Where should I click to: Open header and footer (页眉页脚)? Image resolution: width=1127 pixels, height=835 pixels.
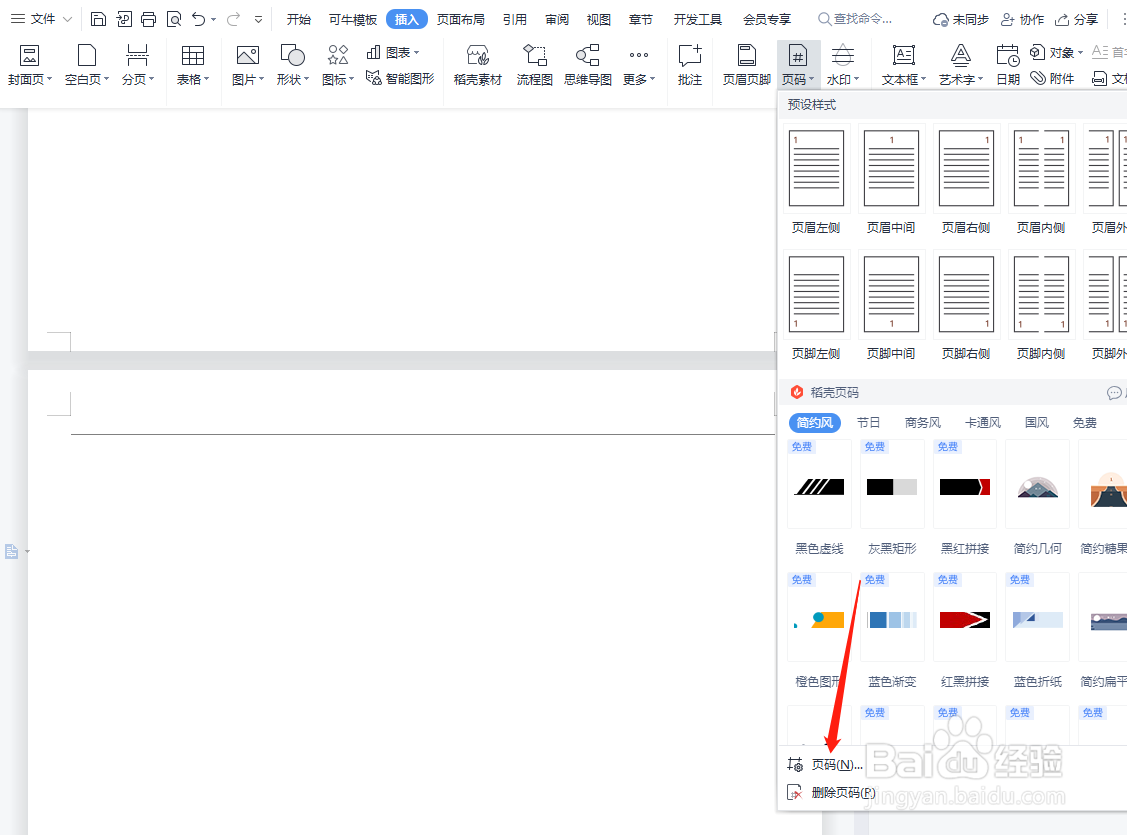747,65
